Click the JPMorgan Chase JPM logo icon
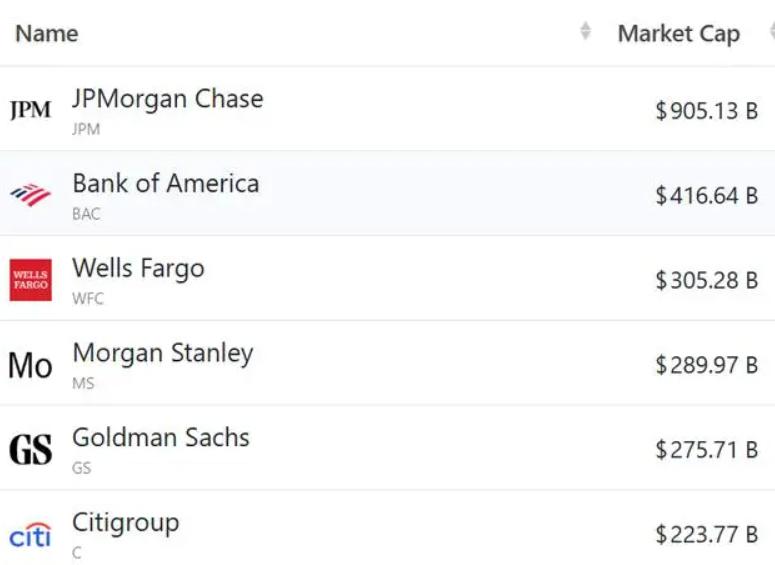The height and width of the screenshot is (565, 775). [30, 110]
